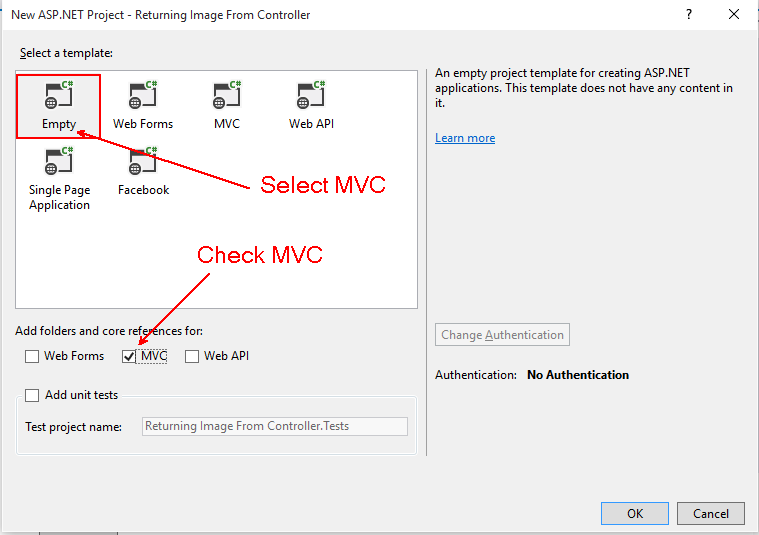Enable the Add unit tests checkbox
This screenshot has height=535, width=759.
pos(32,395)
